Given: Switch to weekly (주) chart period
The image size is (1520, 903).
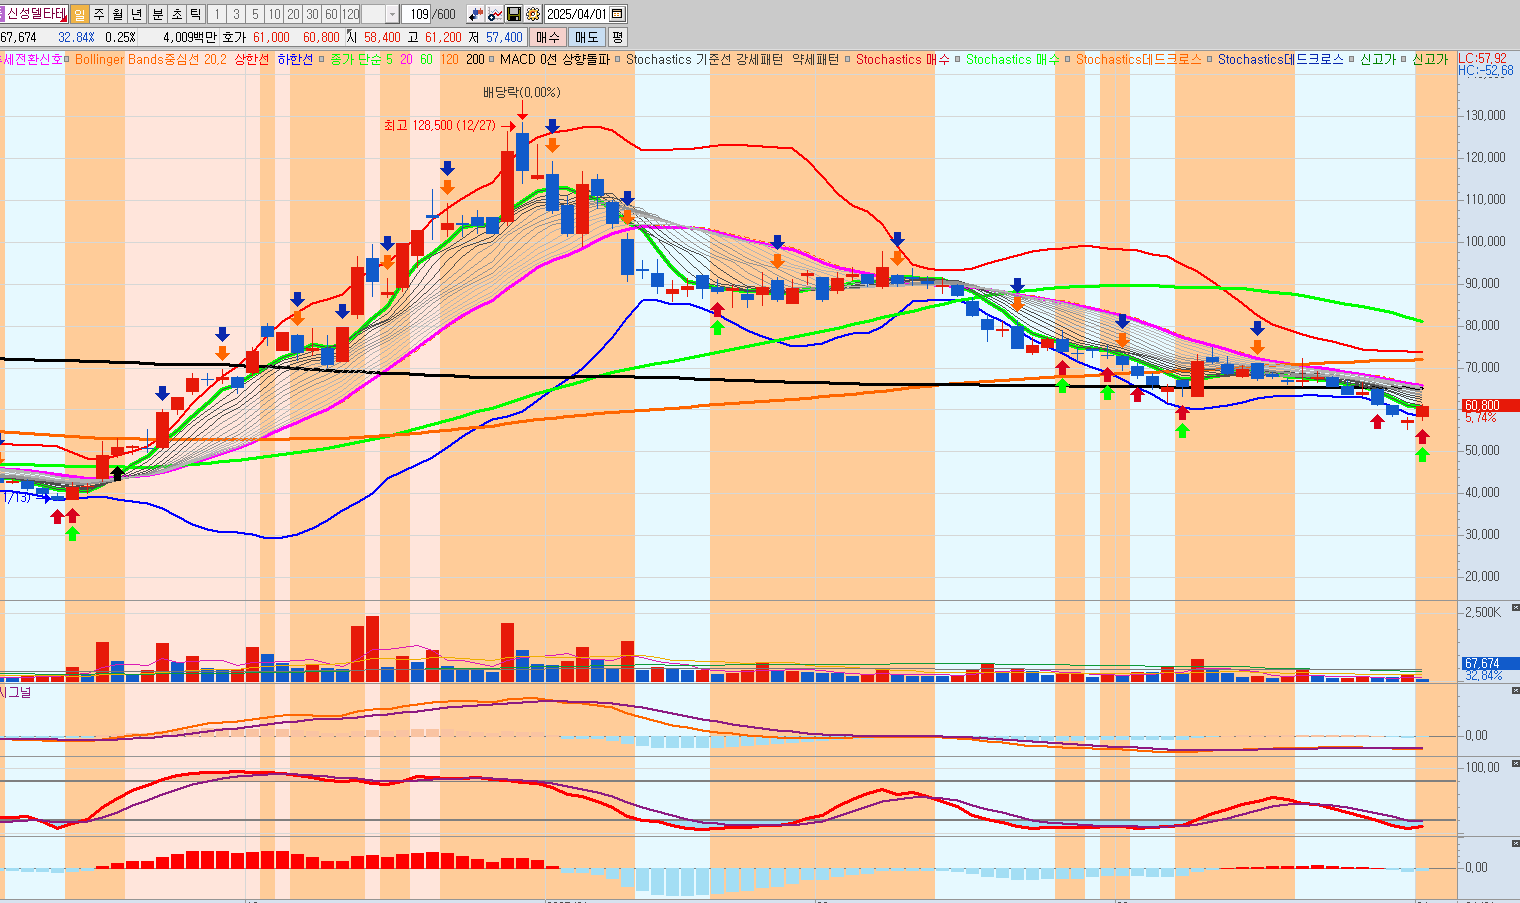Looking at the screenshot, I should click(98, 14).
